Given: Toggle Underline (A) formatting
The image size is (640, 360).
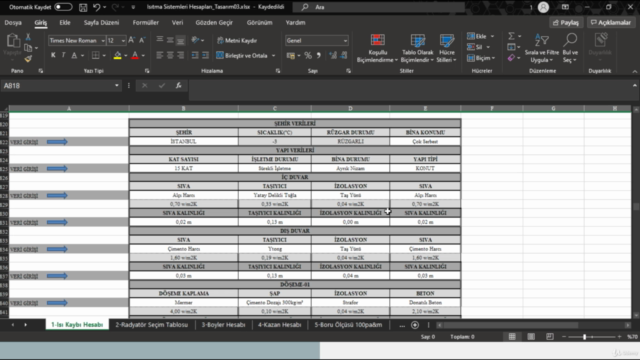Looking at the screenshot, I should coord(74,55).
